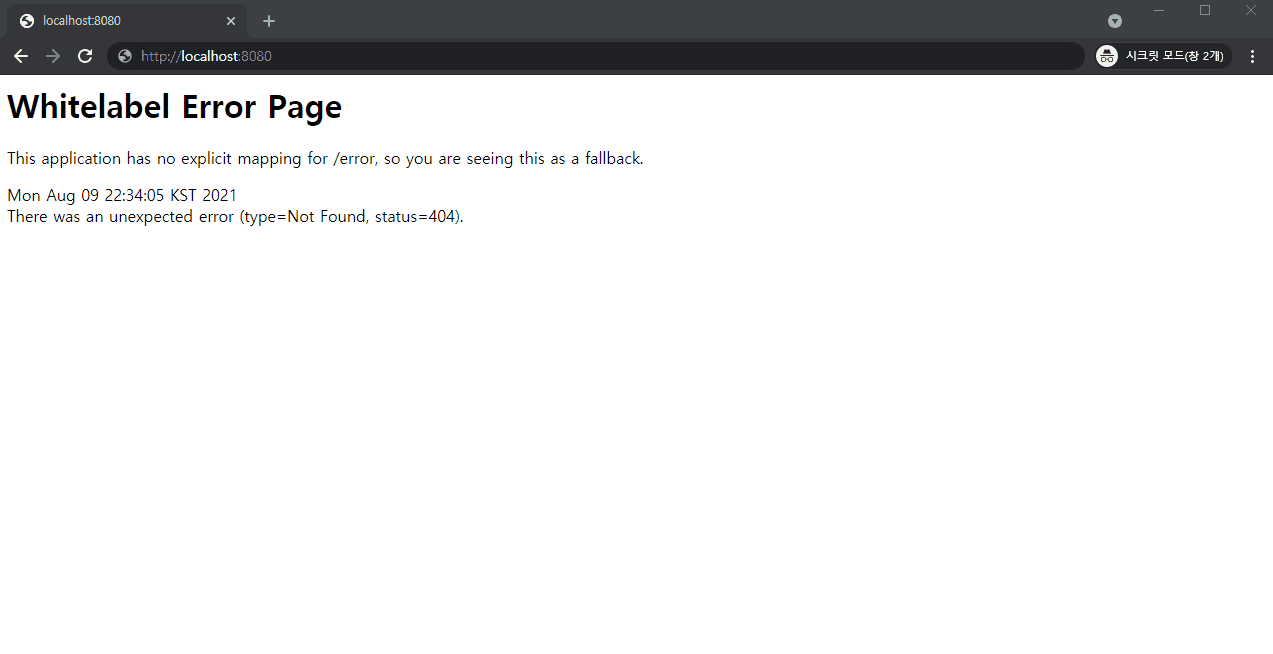
Task: Click the incognito hat-and-glasses icon
Action: [x=1107, y=56]
